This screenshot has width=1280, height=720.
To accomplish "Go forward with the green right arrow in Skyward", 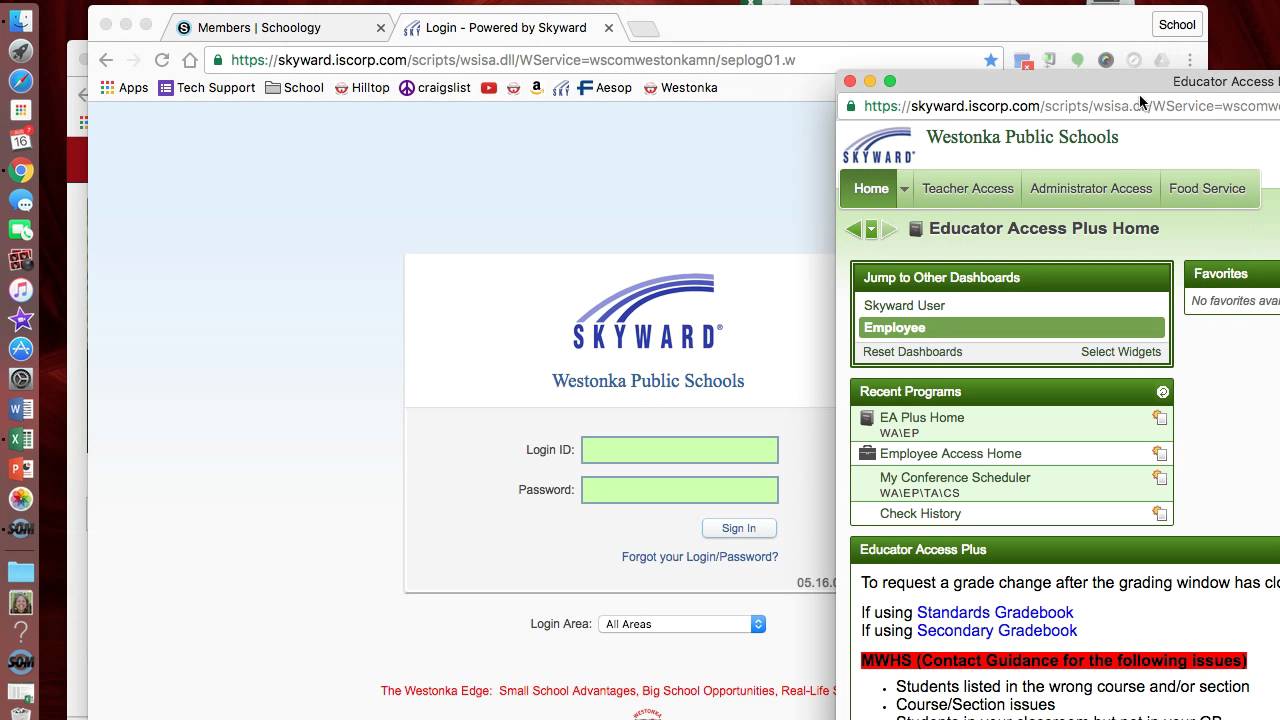I will (x=889, y=229).
